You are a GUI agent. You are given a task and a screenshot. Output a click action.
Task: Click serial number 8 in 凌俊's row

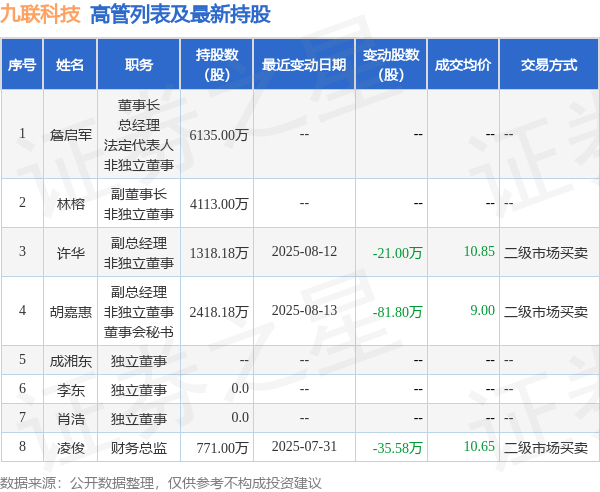pyautogui.click(x=22, y=446)
